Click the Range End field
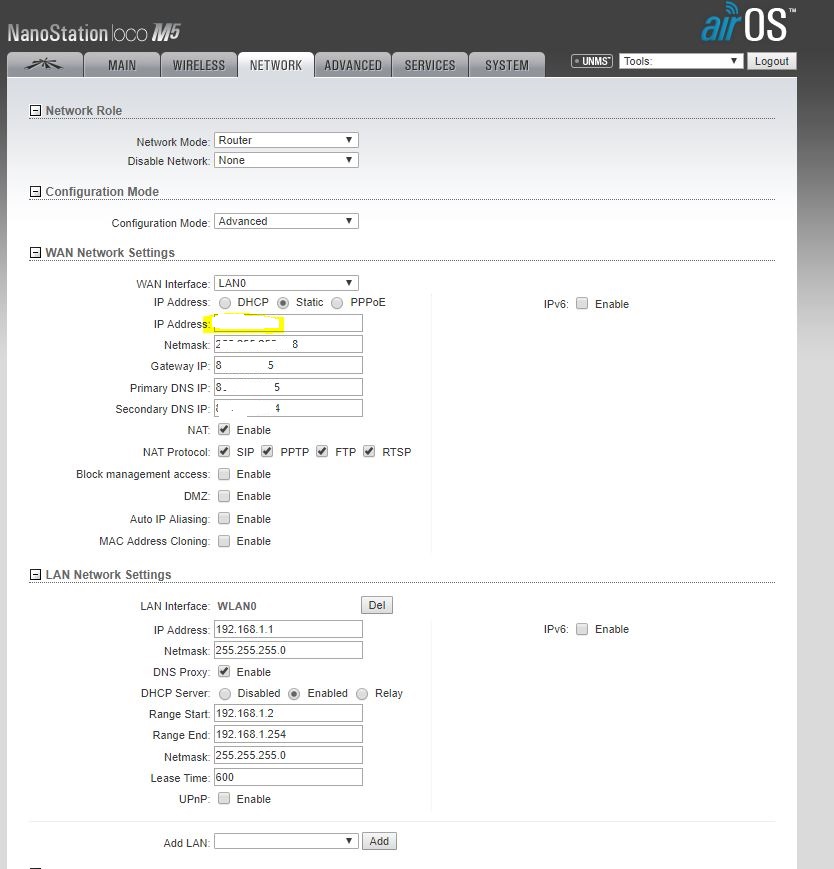 [288, 734]
